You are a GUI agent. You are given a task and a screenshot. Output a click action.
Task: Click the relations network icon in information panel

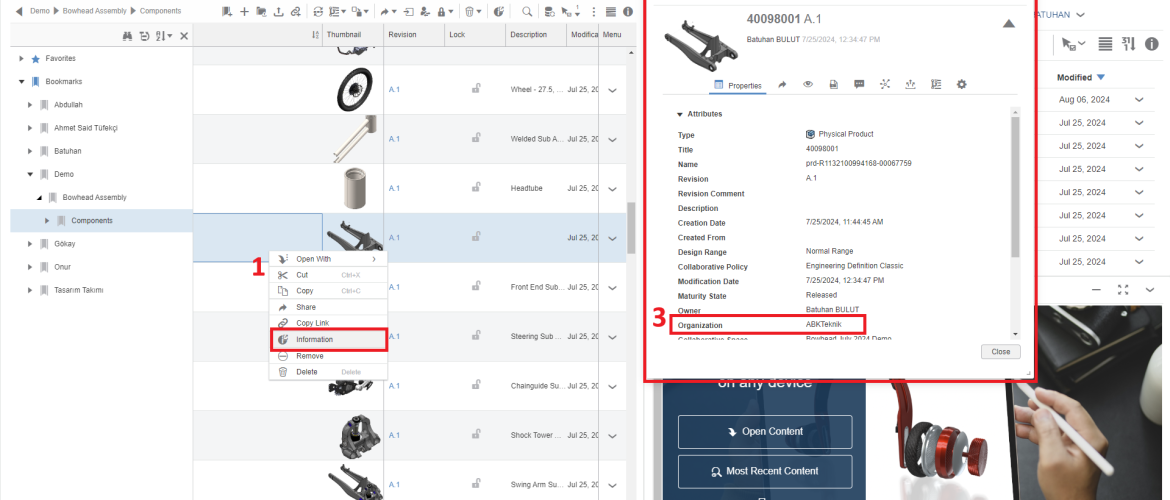(x=885, y=85)
